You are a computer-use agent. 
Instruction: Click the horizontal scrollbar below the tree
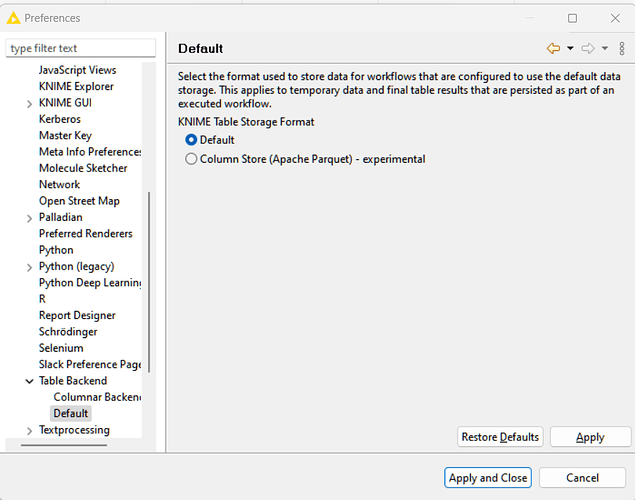(64, 445)
